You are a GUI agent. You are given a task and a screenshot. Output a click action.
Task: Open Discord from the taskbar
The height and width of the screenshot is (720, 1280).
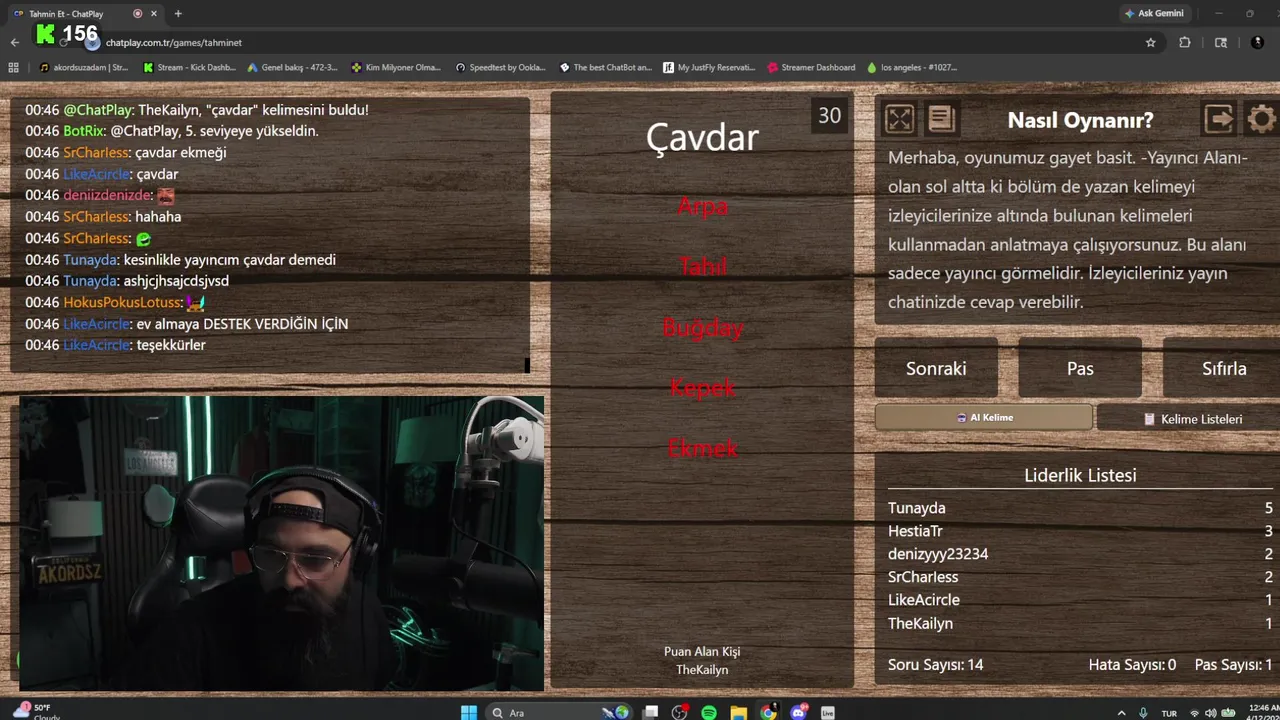tap(798, 712)
